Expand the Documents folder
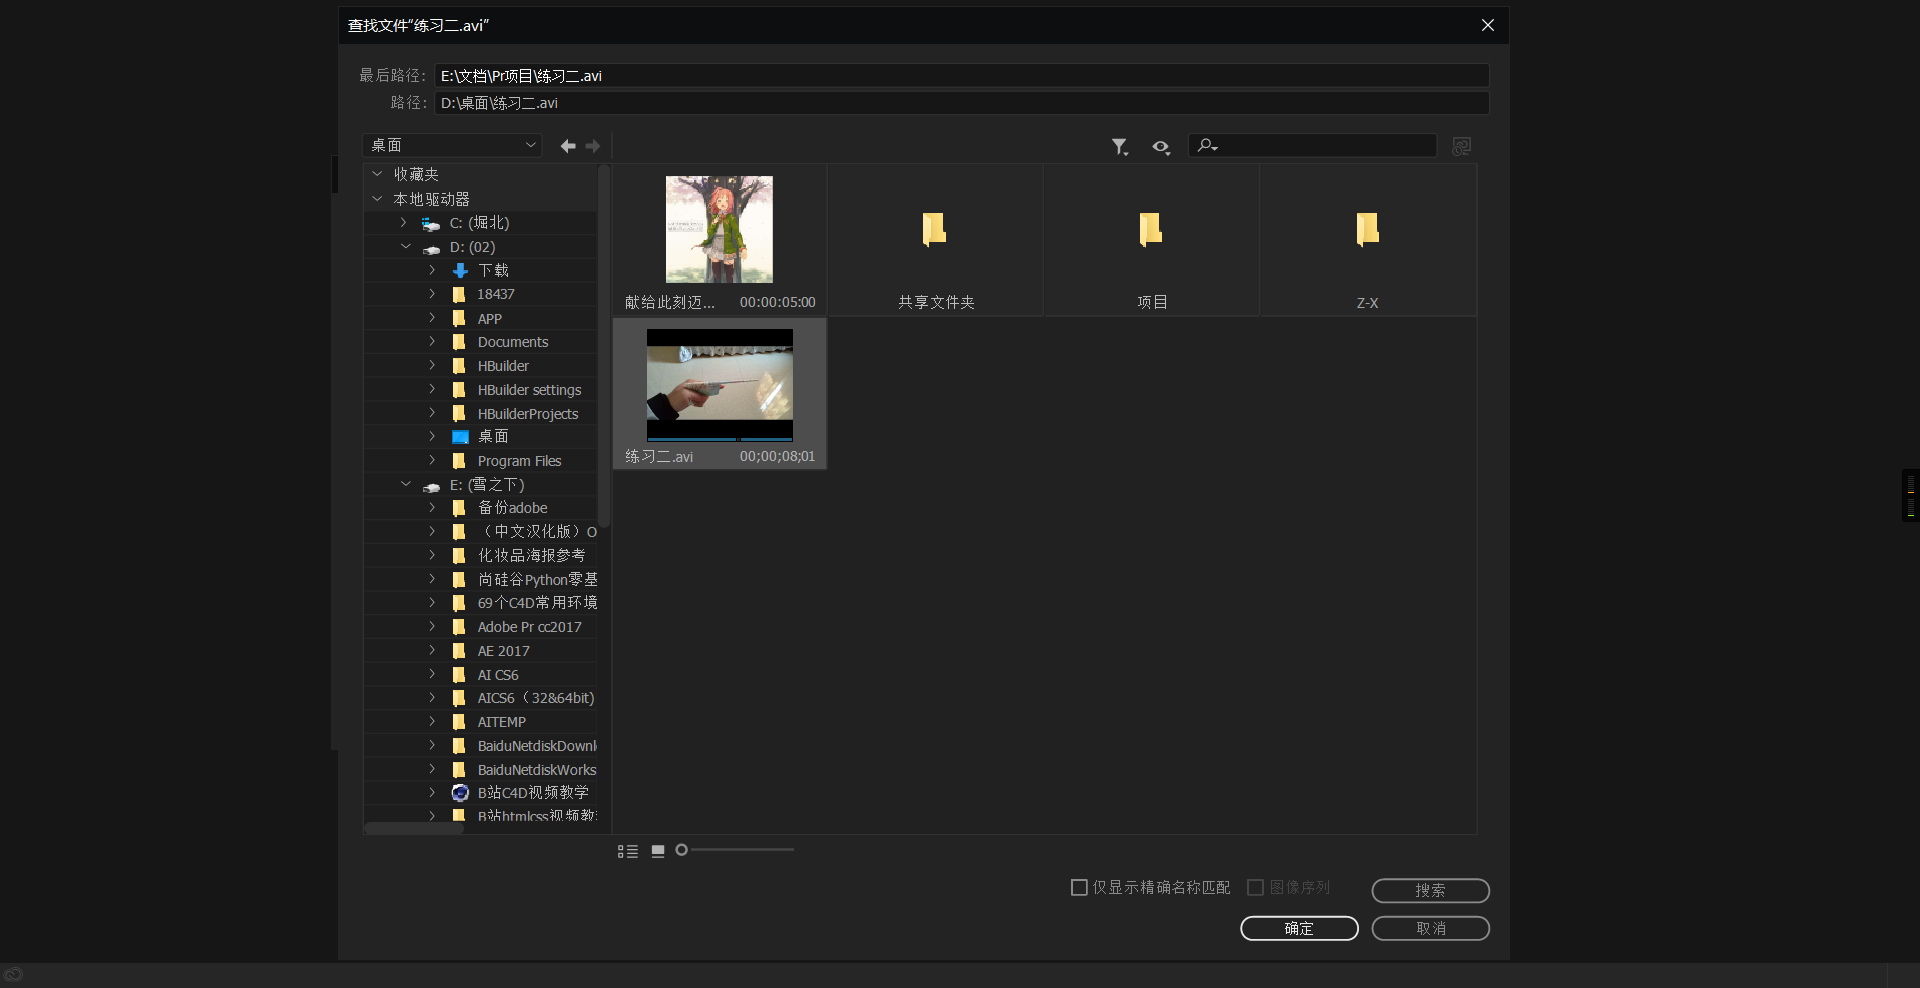 coord(432,342)
